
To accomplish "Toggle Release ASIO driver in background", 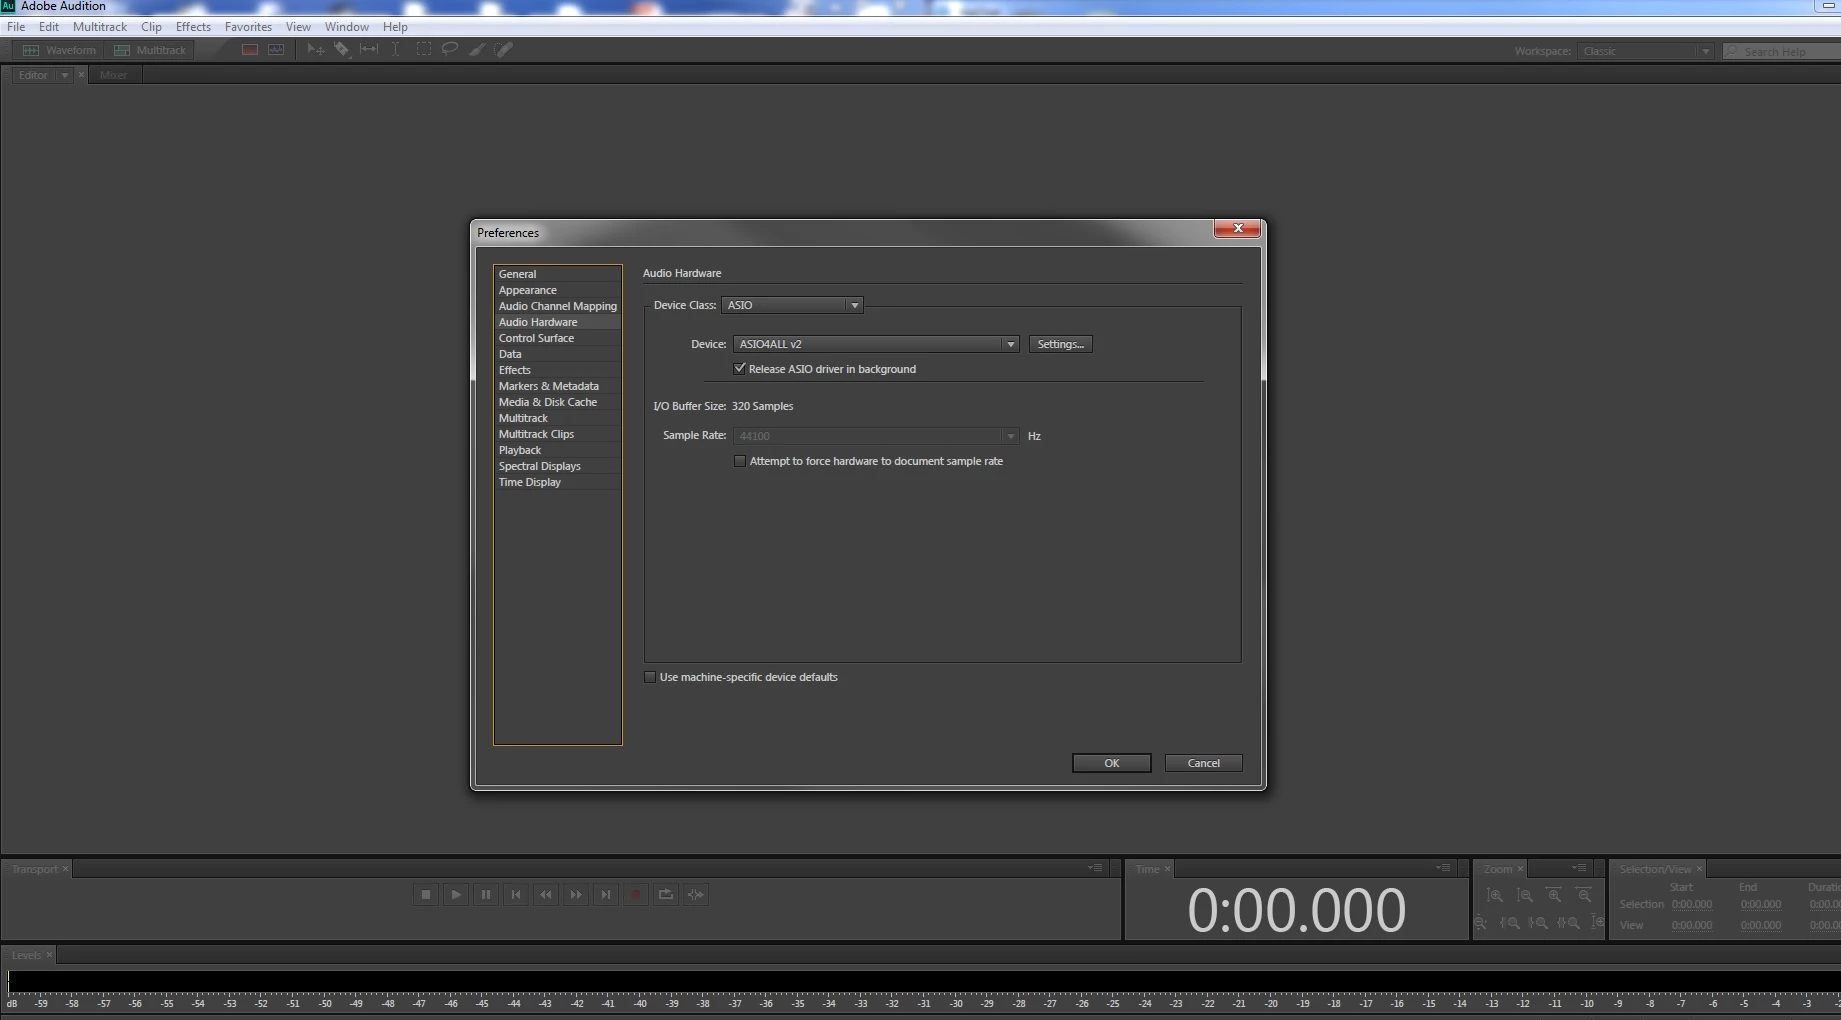I will [740, 369].
